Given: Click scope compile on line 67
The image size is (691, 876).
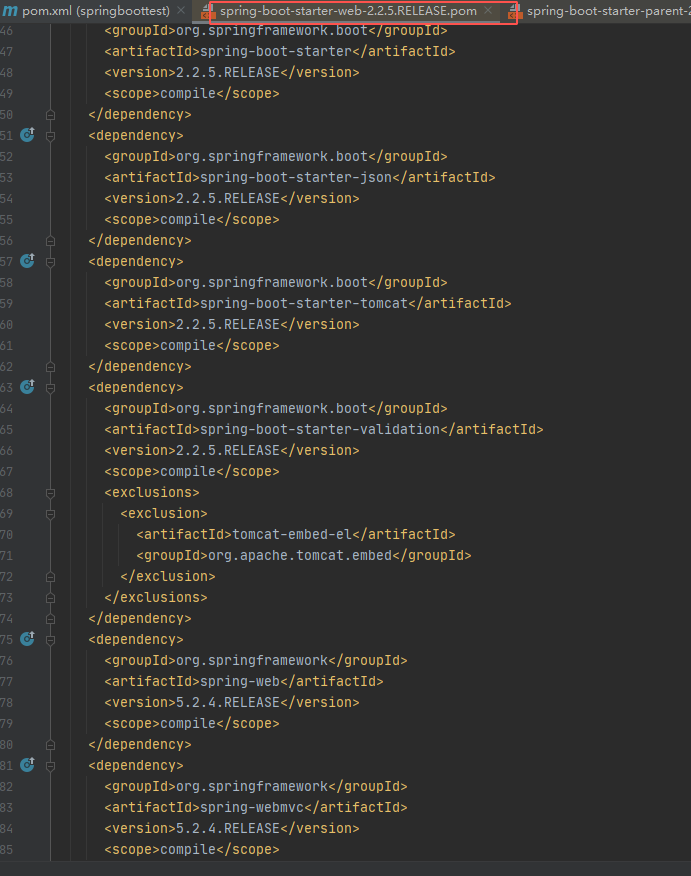Looking at the screenshot, I should 188,472.
